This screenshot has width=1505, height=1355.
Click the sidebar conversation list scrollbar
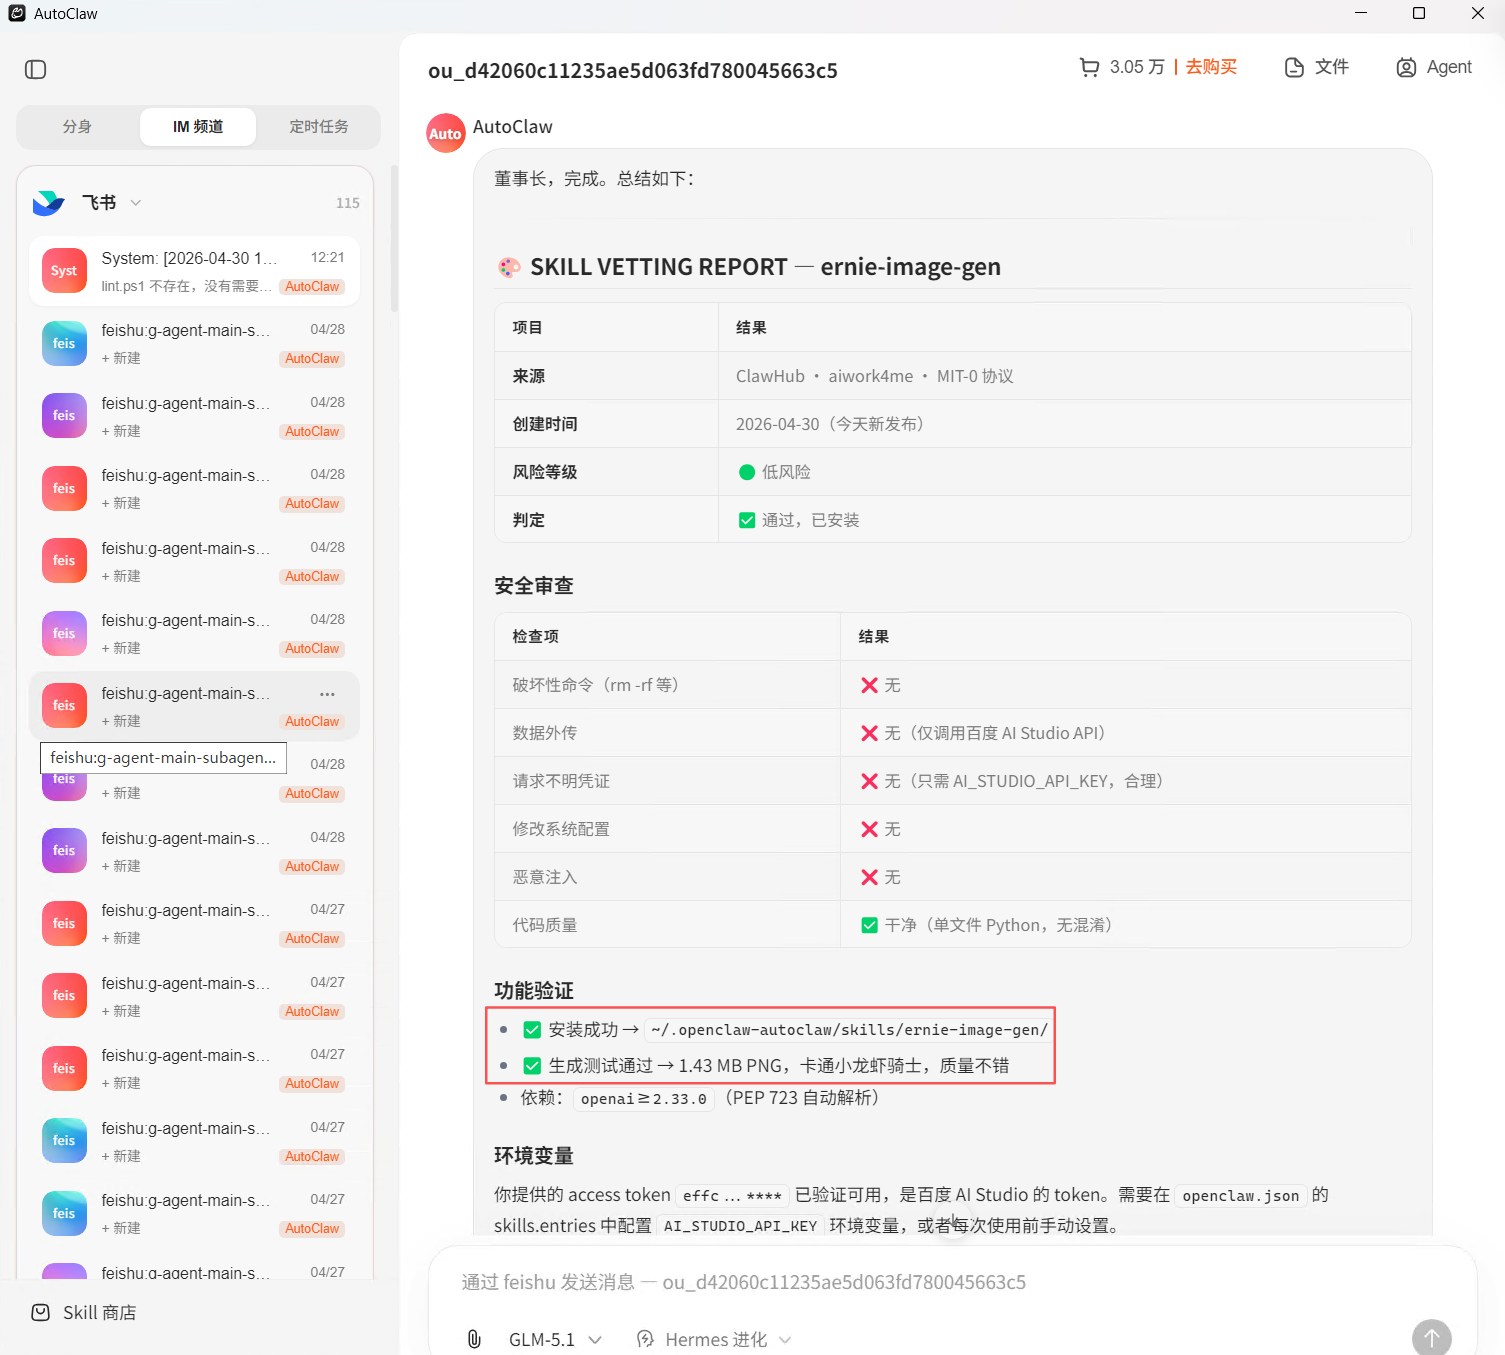(393, 240)
